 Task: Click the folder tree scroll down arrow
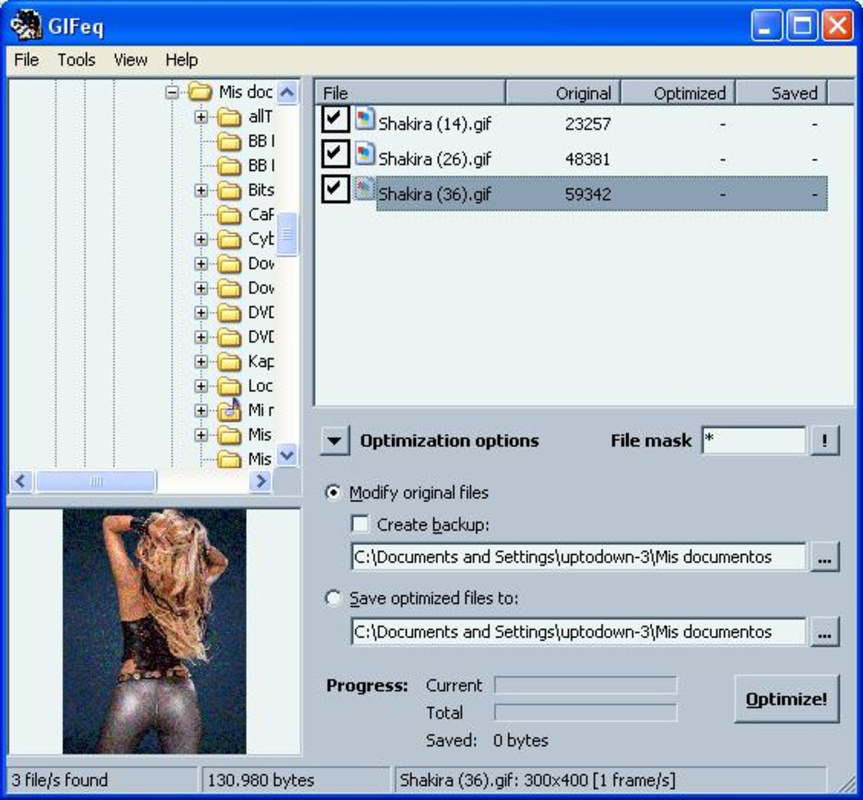coord(287,455)
